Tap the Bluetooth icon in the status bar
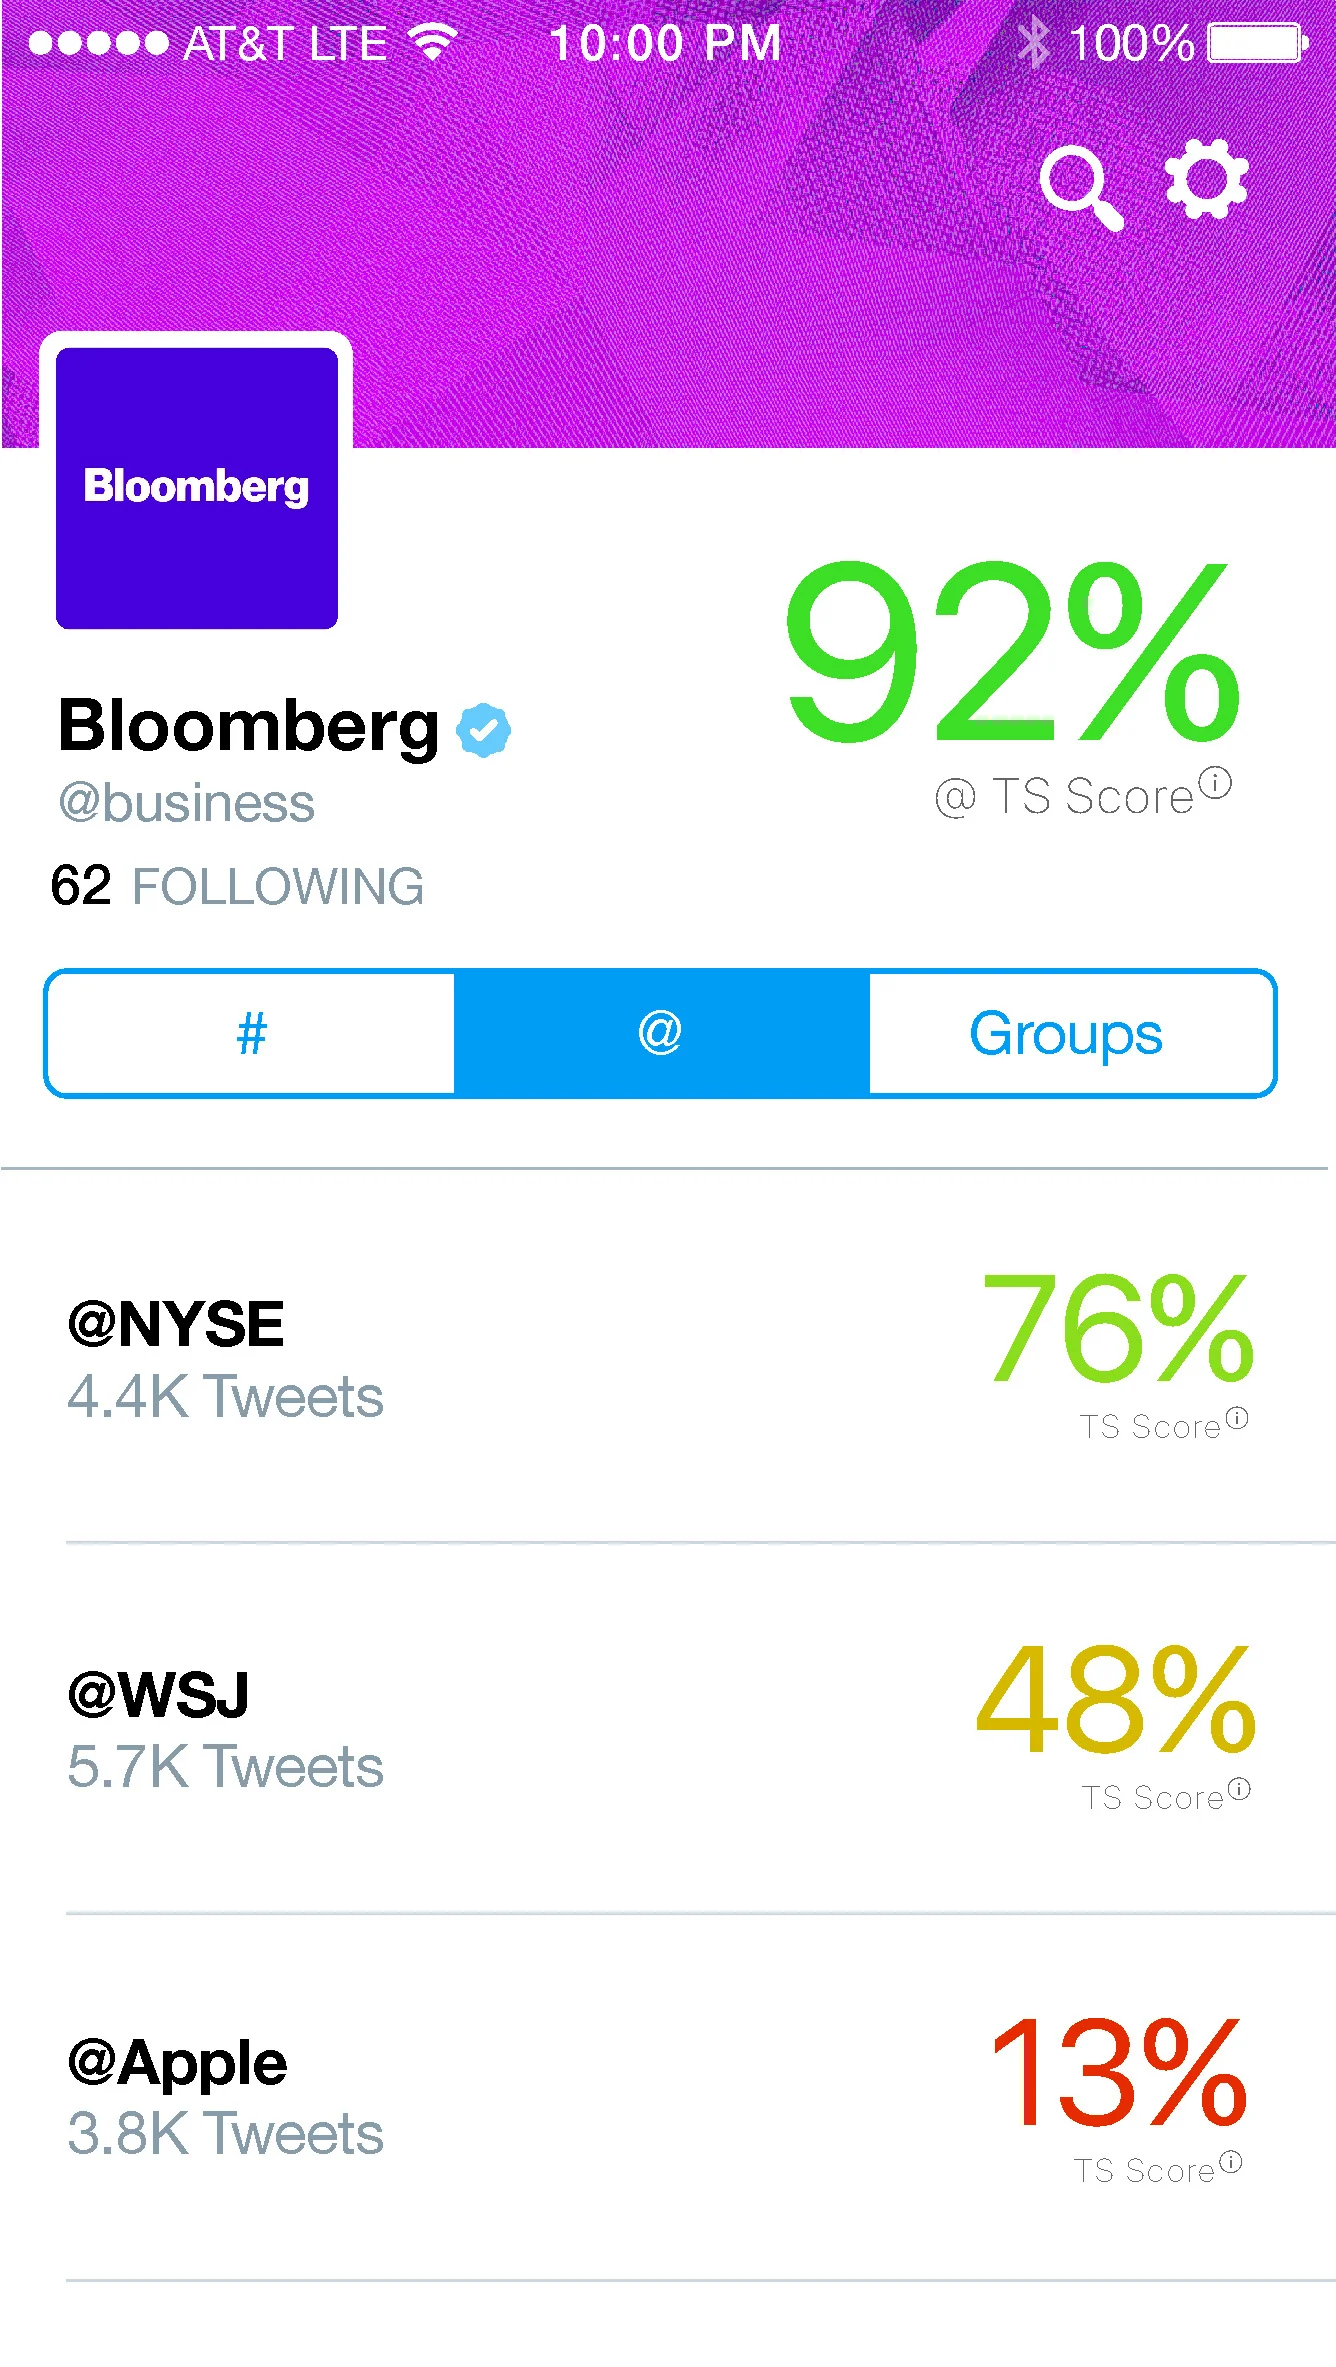Screen dimensions: 1336x2367 (1034, 43)
